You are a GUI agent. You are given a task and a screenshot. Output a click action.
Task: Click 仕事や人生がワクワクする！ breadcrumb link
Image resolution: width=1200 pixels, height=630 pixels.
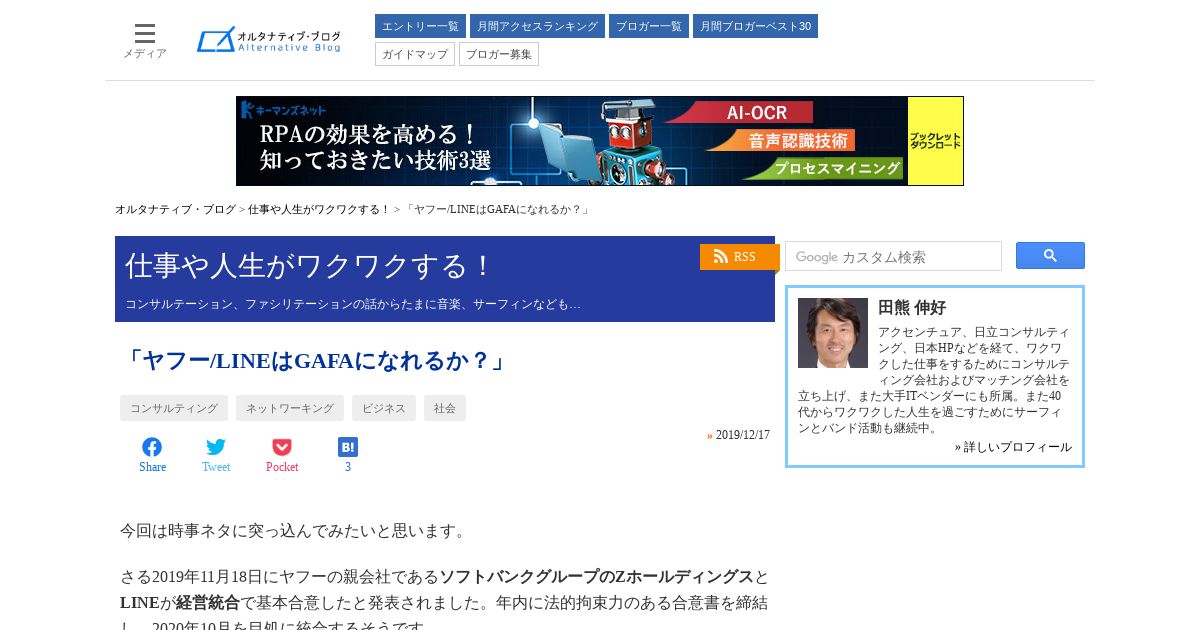(319, 209)
